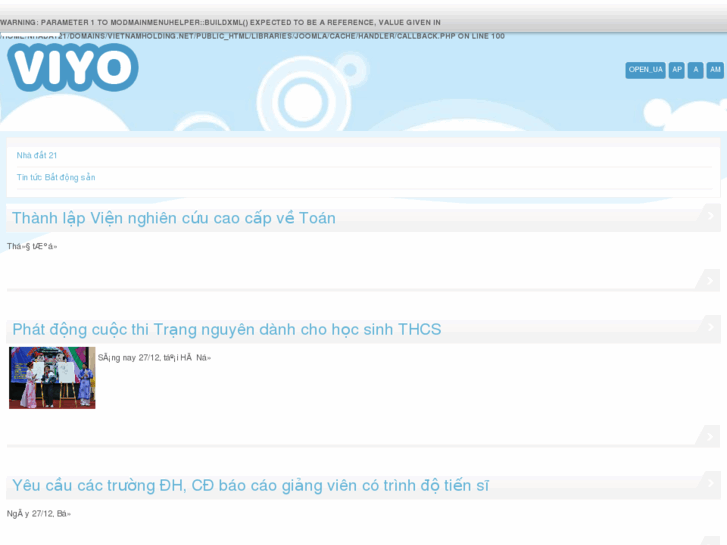Select the AM button in header
This screenshot has width=727, height=545.
715,70
